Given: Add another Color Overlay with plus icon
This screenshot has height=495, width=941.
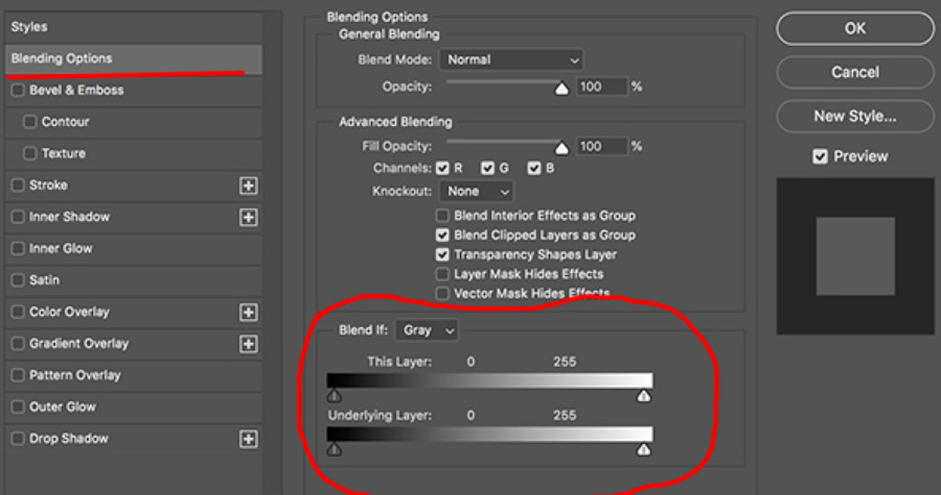Looking at the screenshot, I should (x=248, y=312).
